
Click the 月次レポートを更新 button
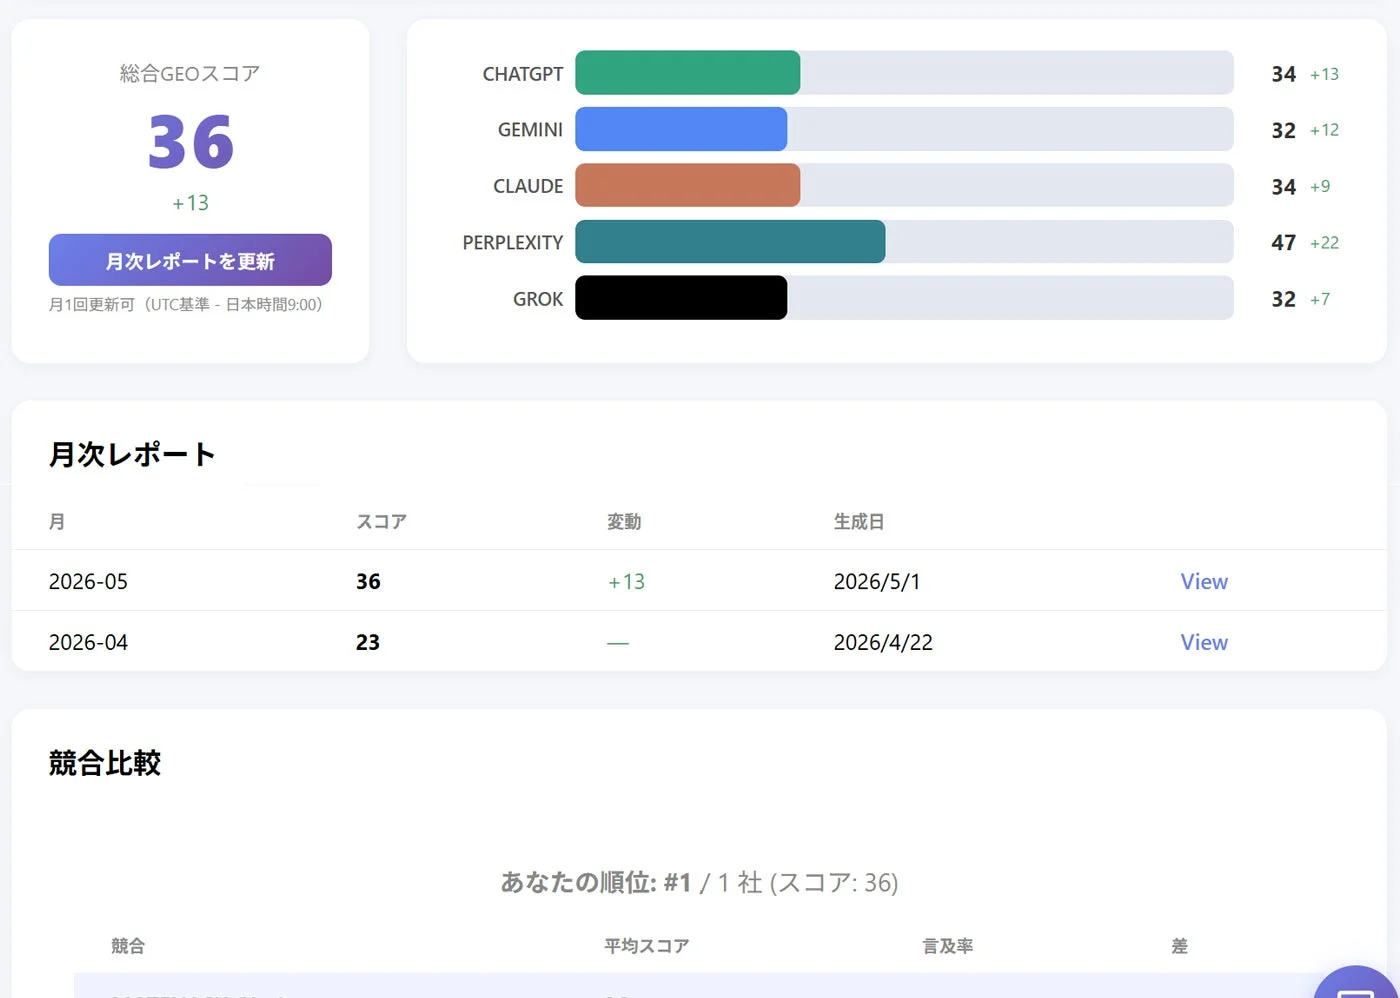pos(190,260)
